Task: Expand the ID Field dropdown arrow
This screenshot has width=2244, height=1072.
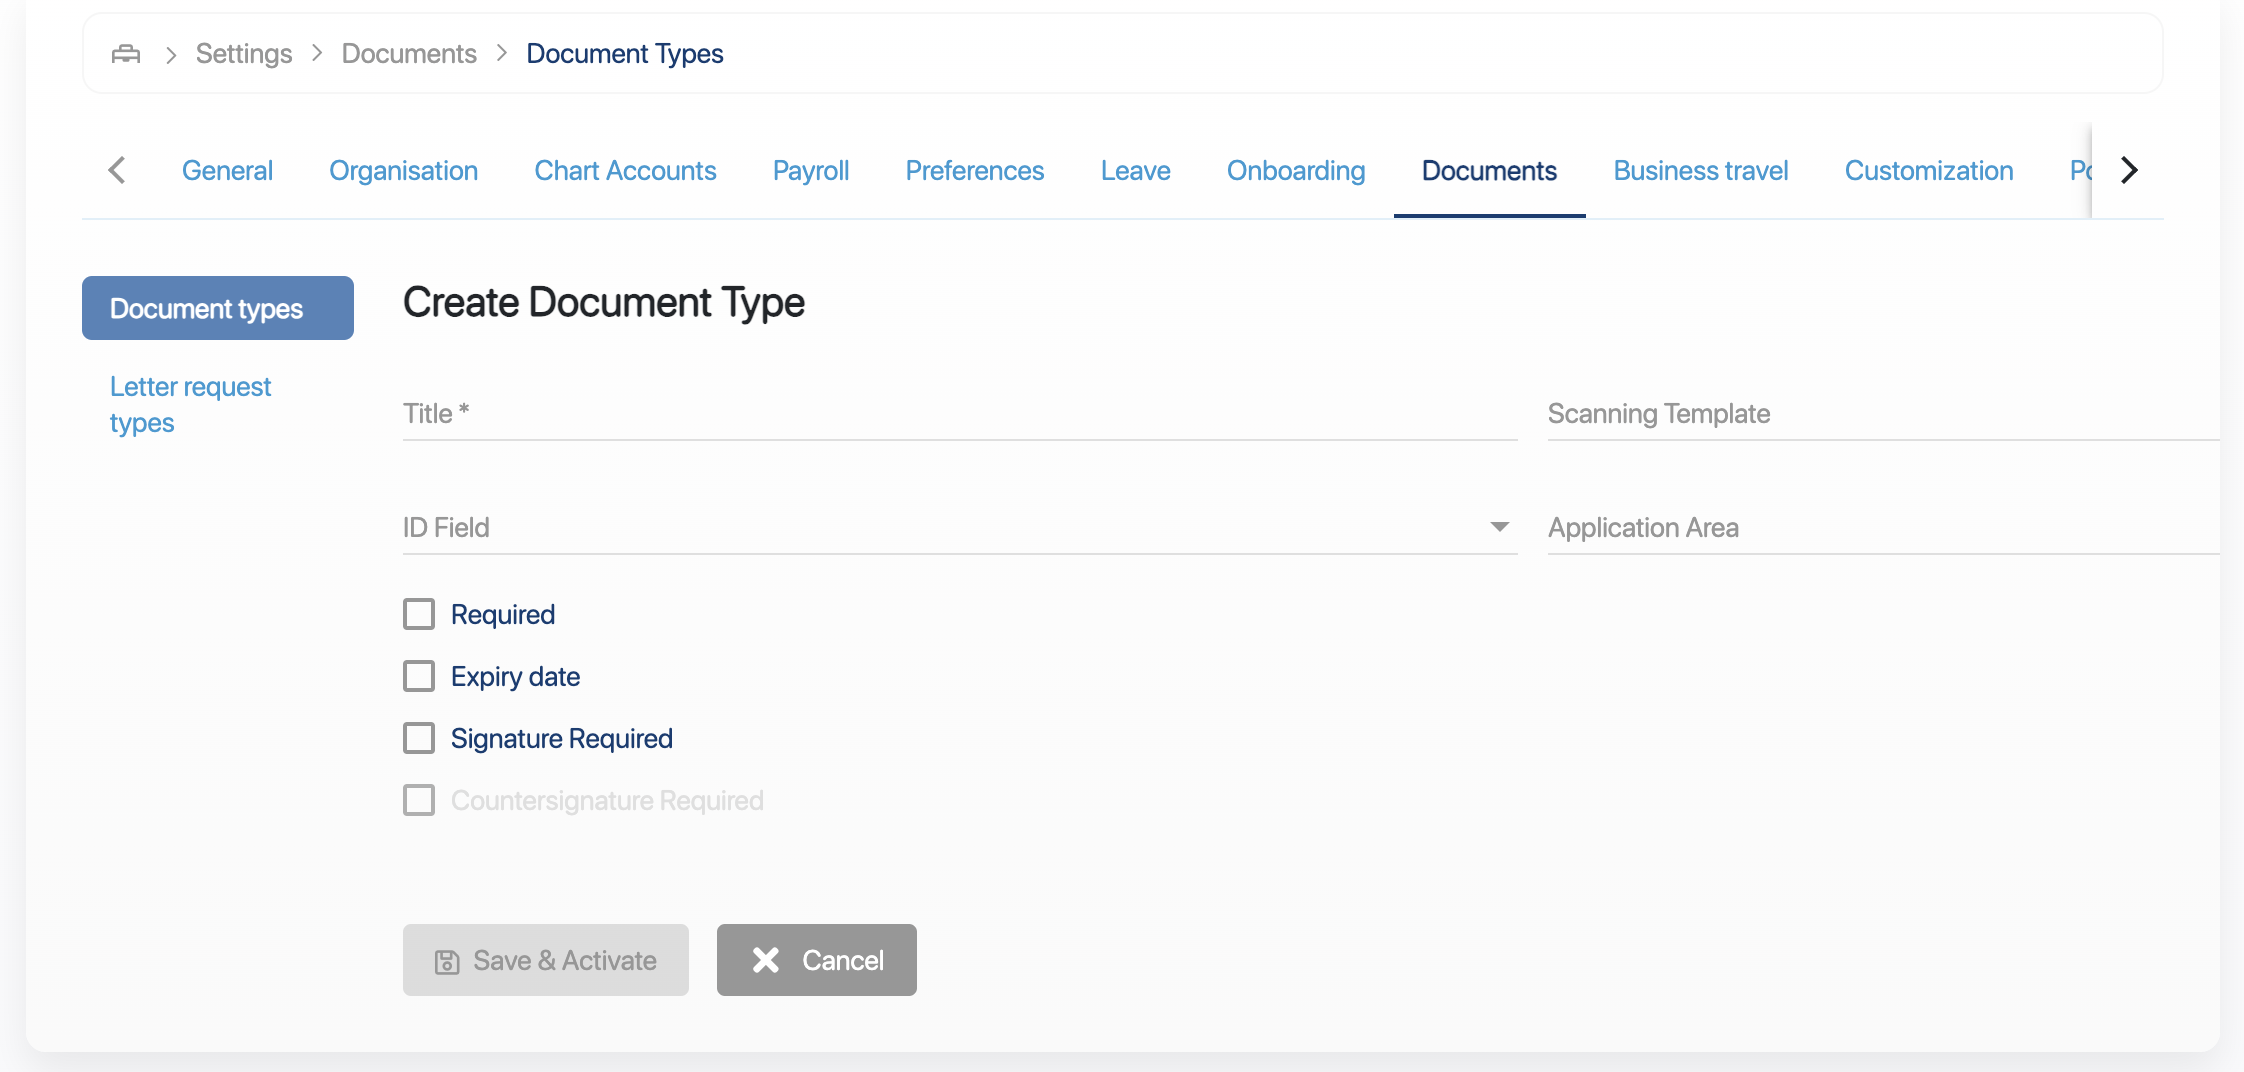Action: point(1499,527)
